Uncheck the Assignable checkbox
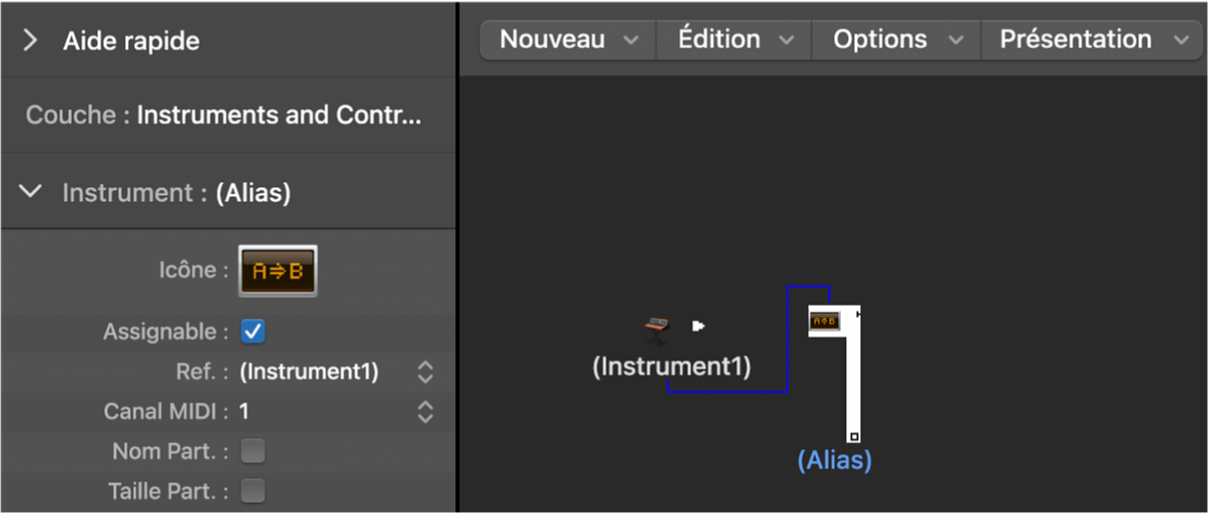Screen dimensions: 1210x513 click(254, 331)
